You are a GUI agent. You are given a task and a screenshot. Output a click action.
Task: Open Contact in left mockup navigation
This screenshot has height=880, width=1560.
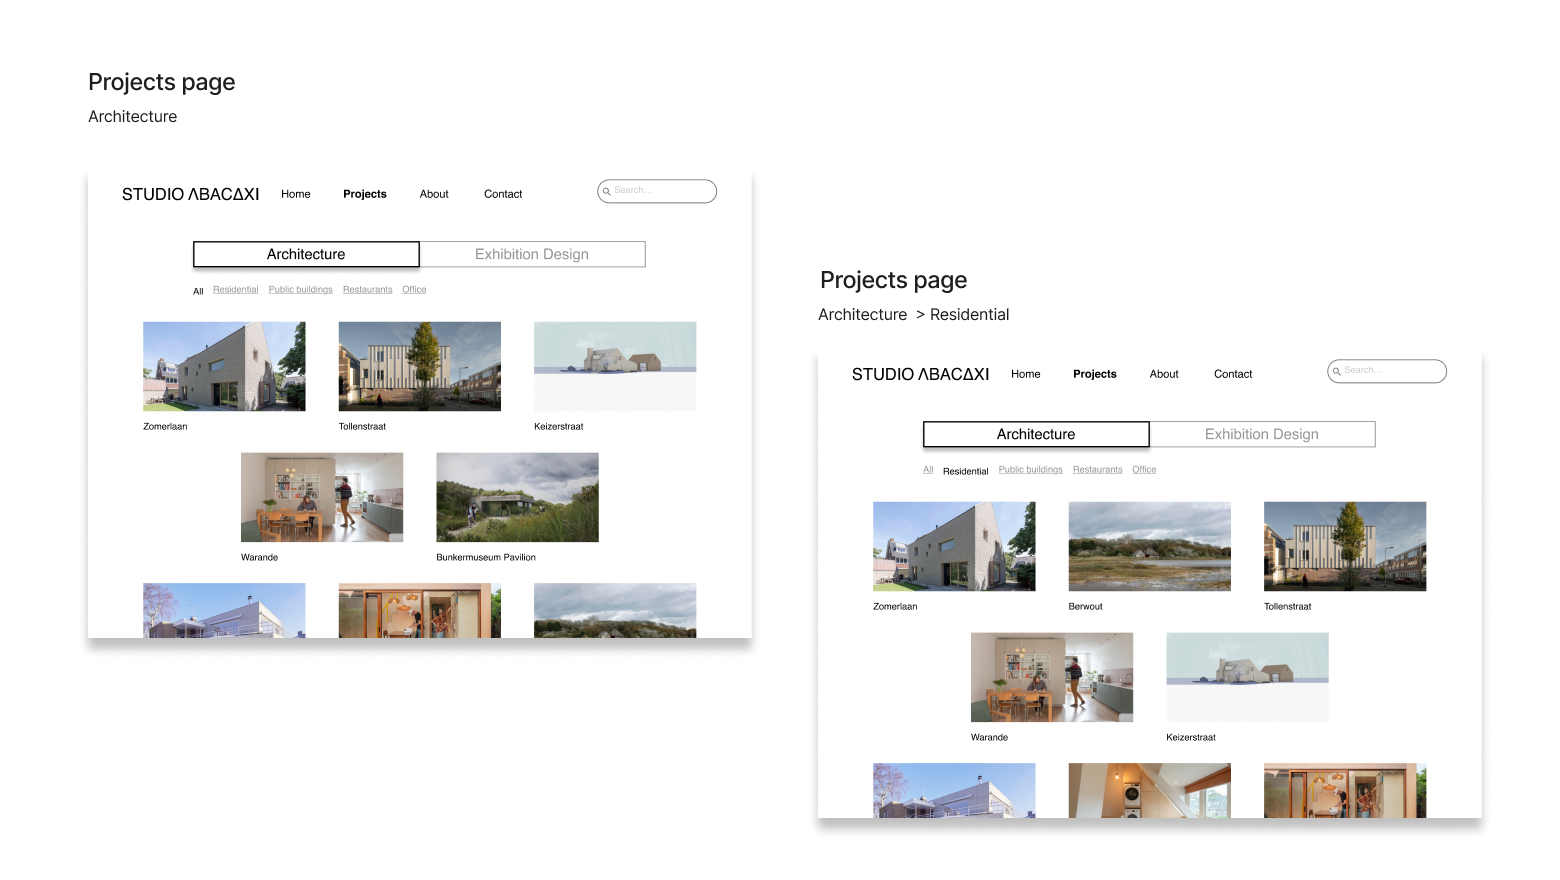point(503,194)
